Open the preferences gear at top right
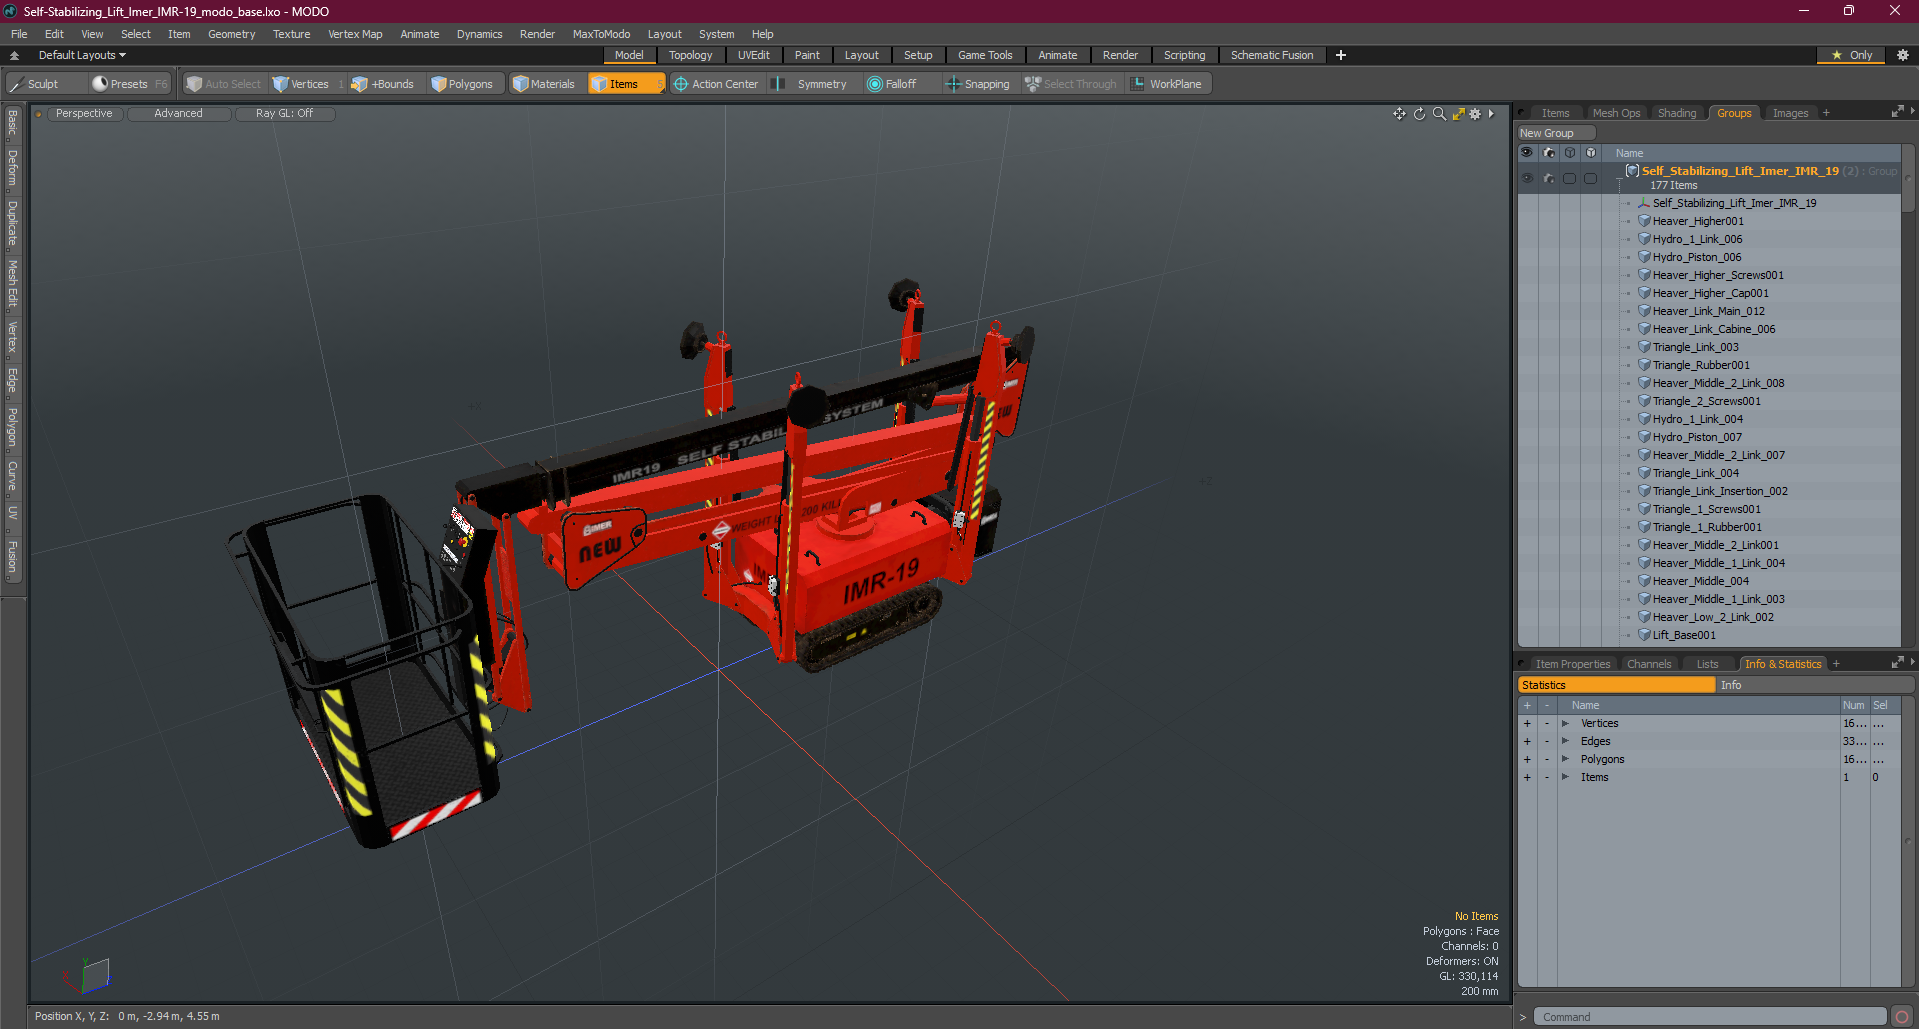The height and width of the screenshot is (1029, 1919). click(x=1902, y=55)
